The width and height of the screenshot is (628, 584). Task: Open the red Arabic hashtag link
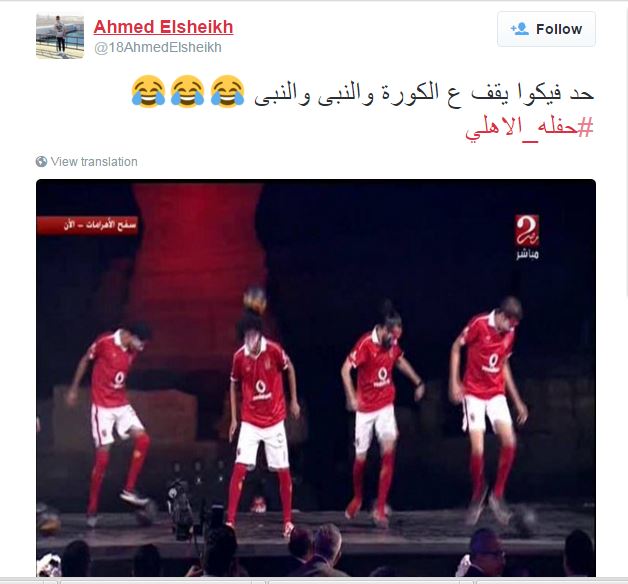529,128
